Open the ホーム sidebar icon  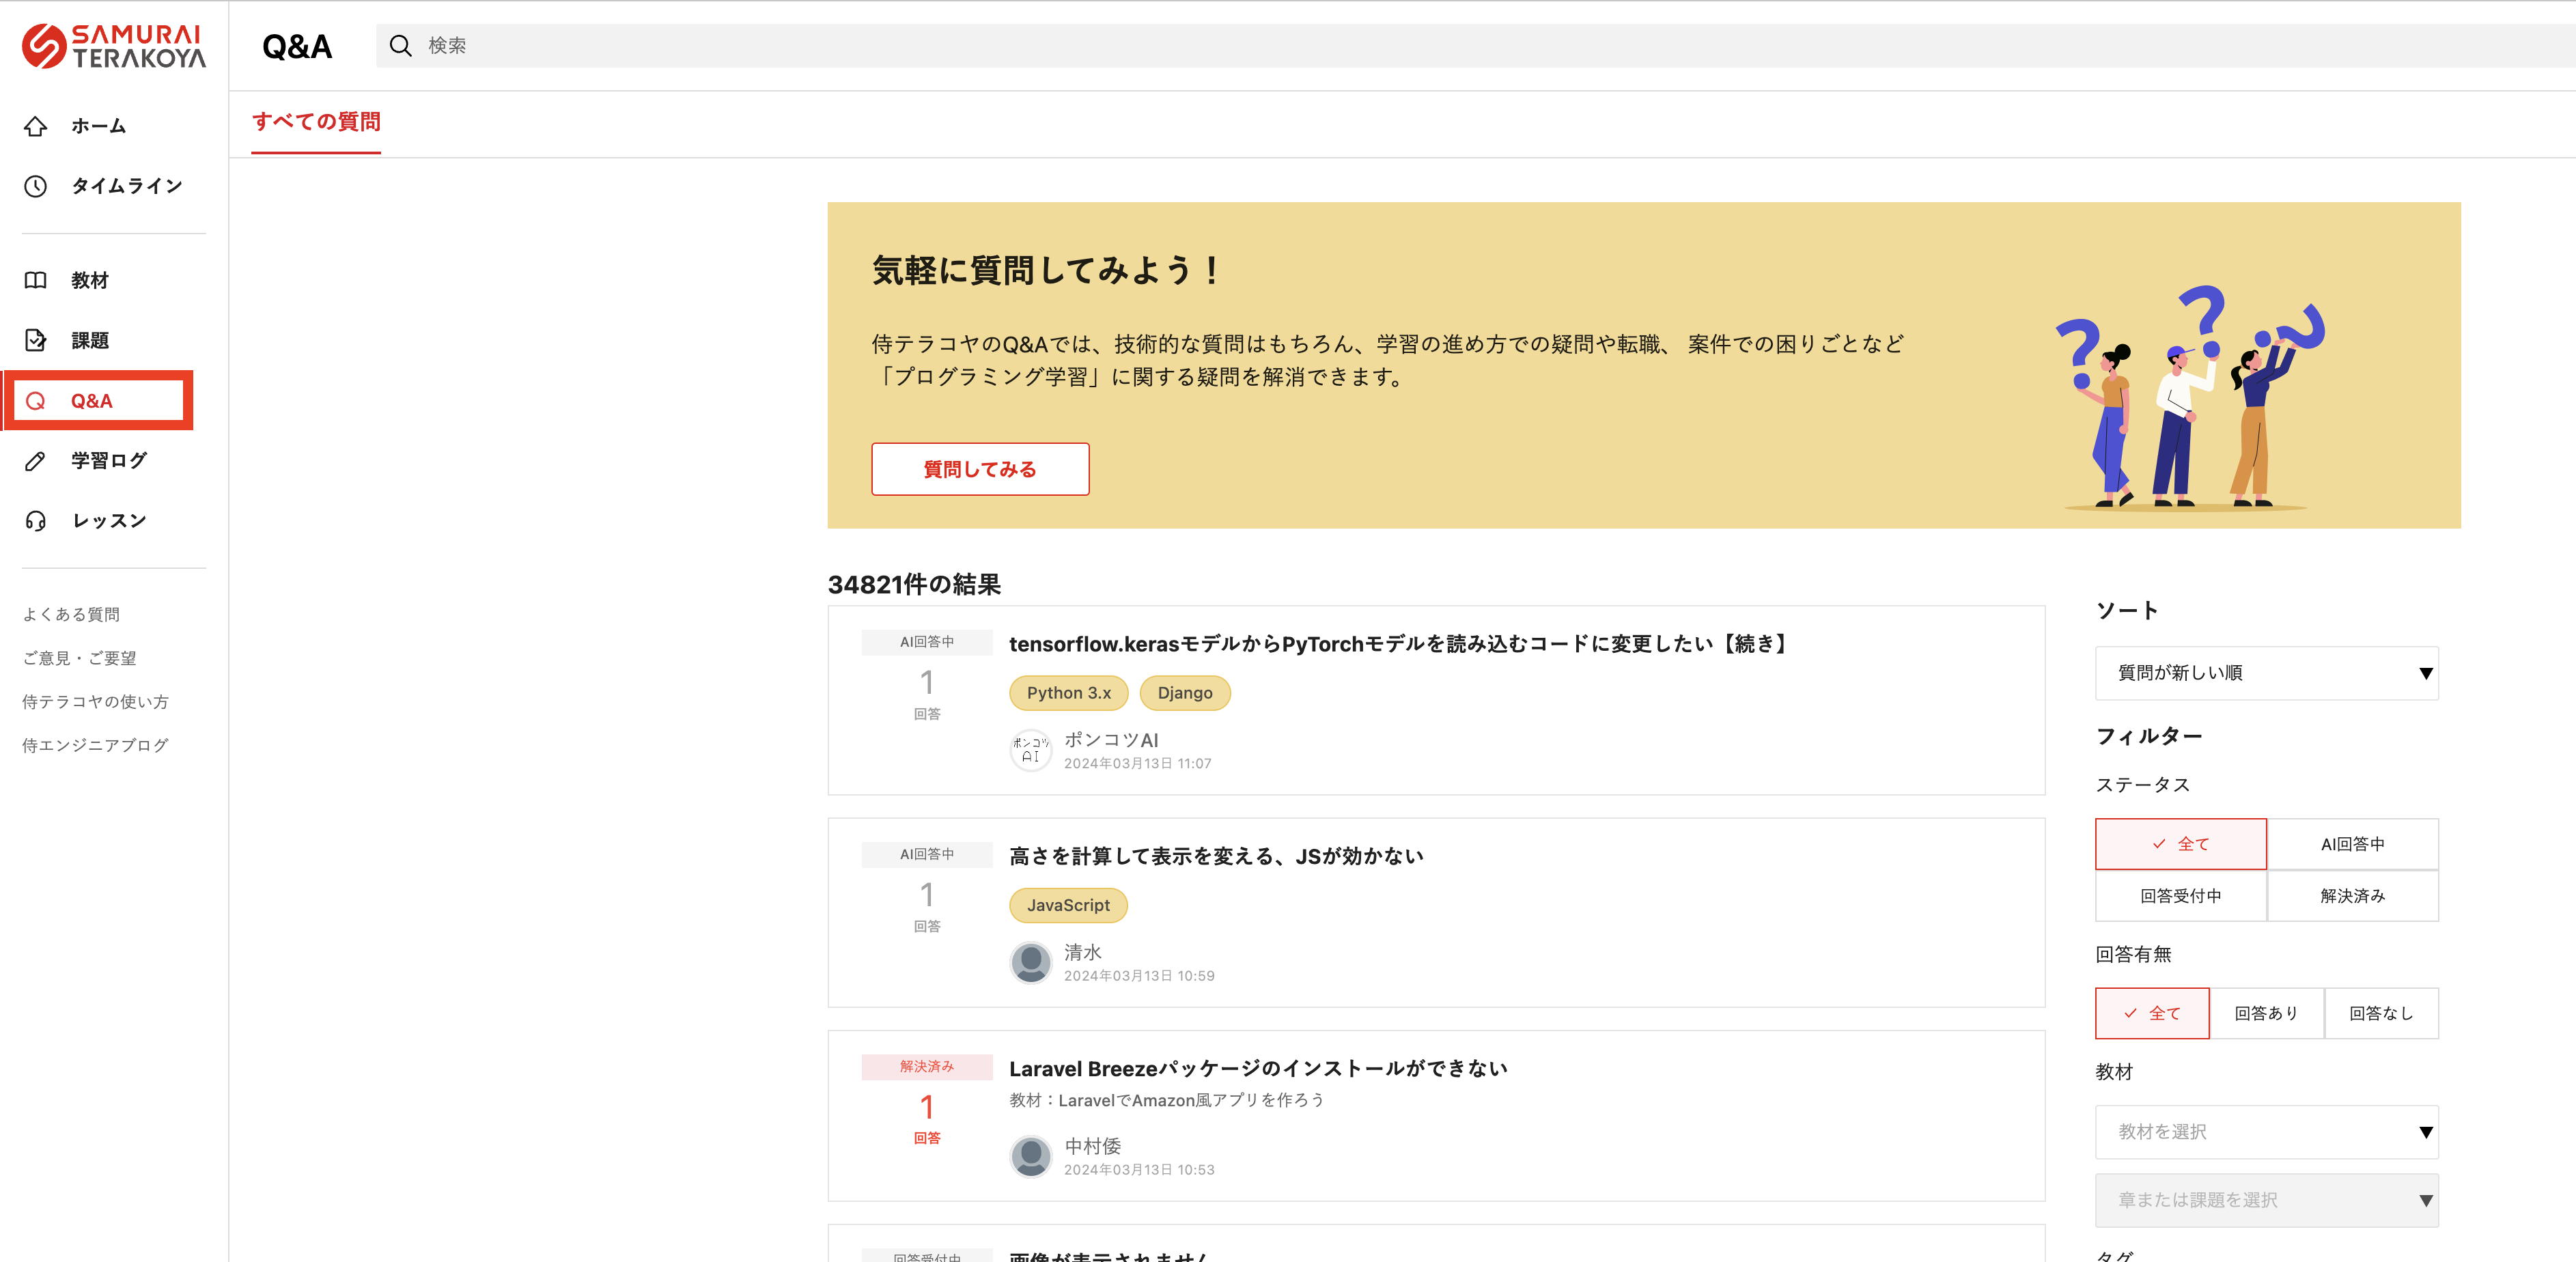coord(36,126)
